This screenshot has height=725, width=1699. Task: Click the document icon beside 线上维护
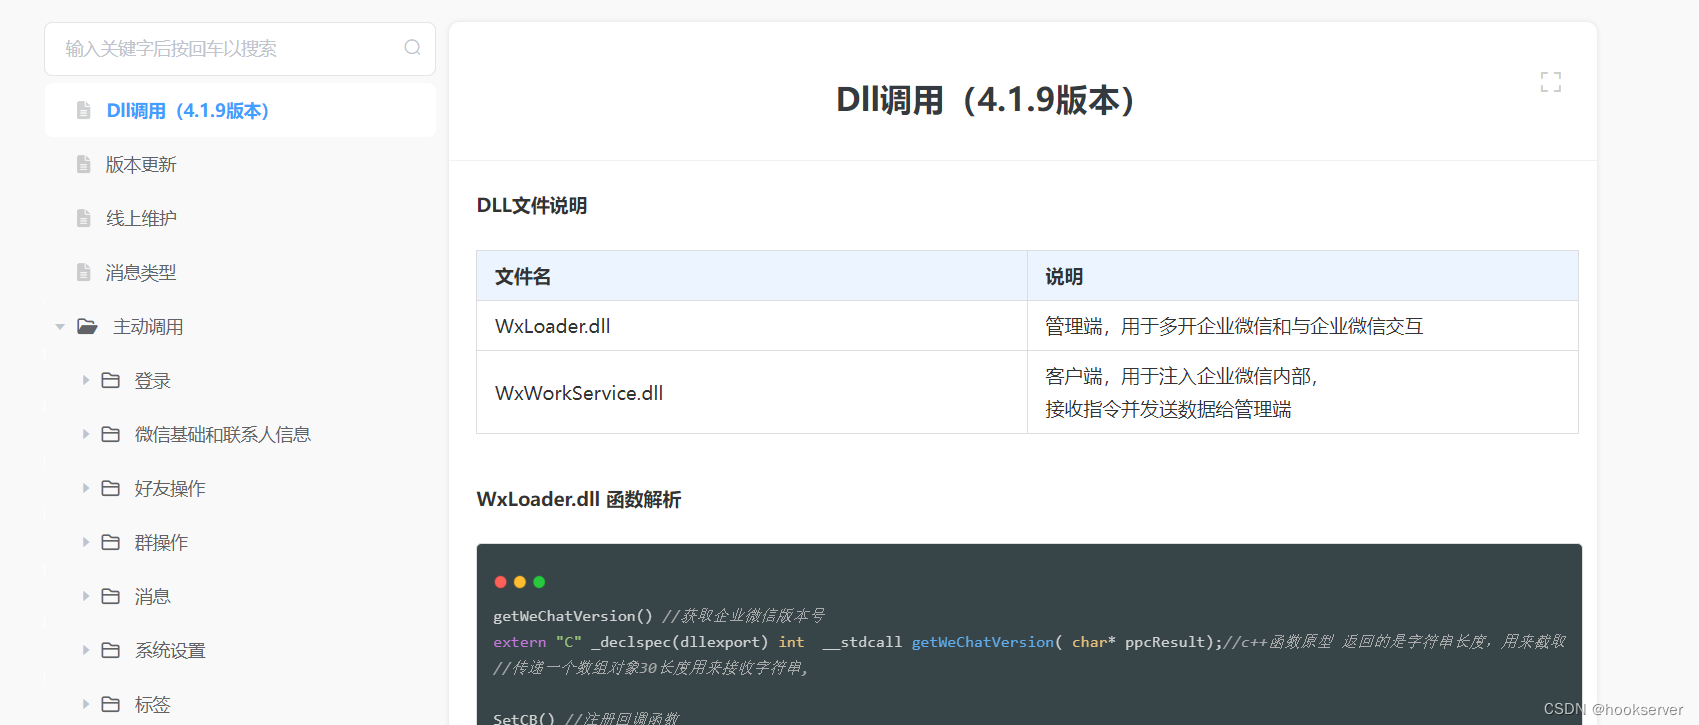(84, 218)
